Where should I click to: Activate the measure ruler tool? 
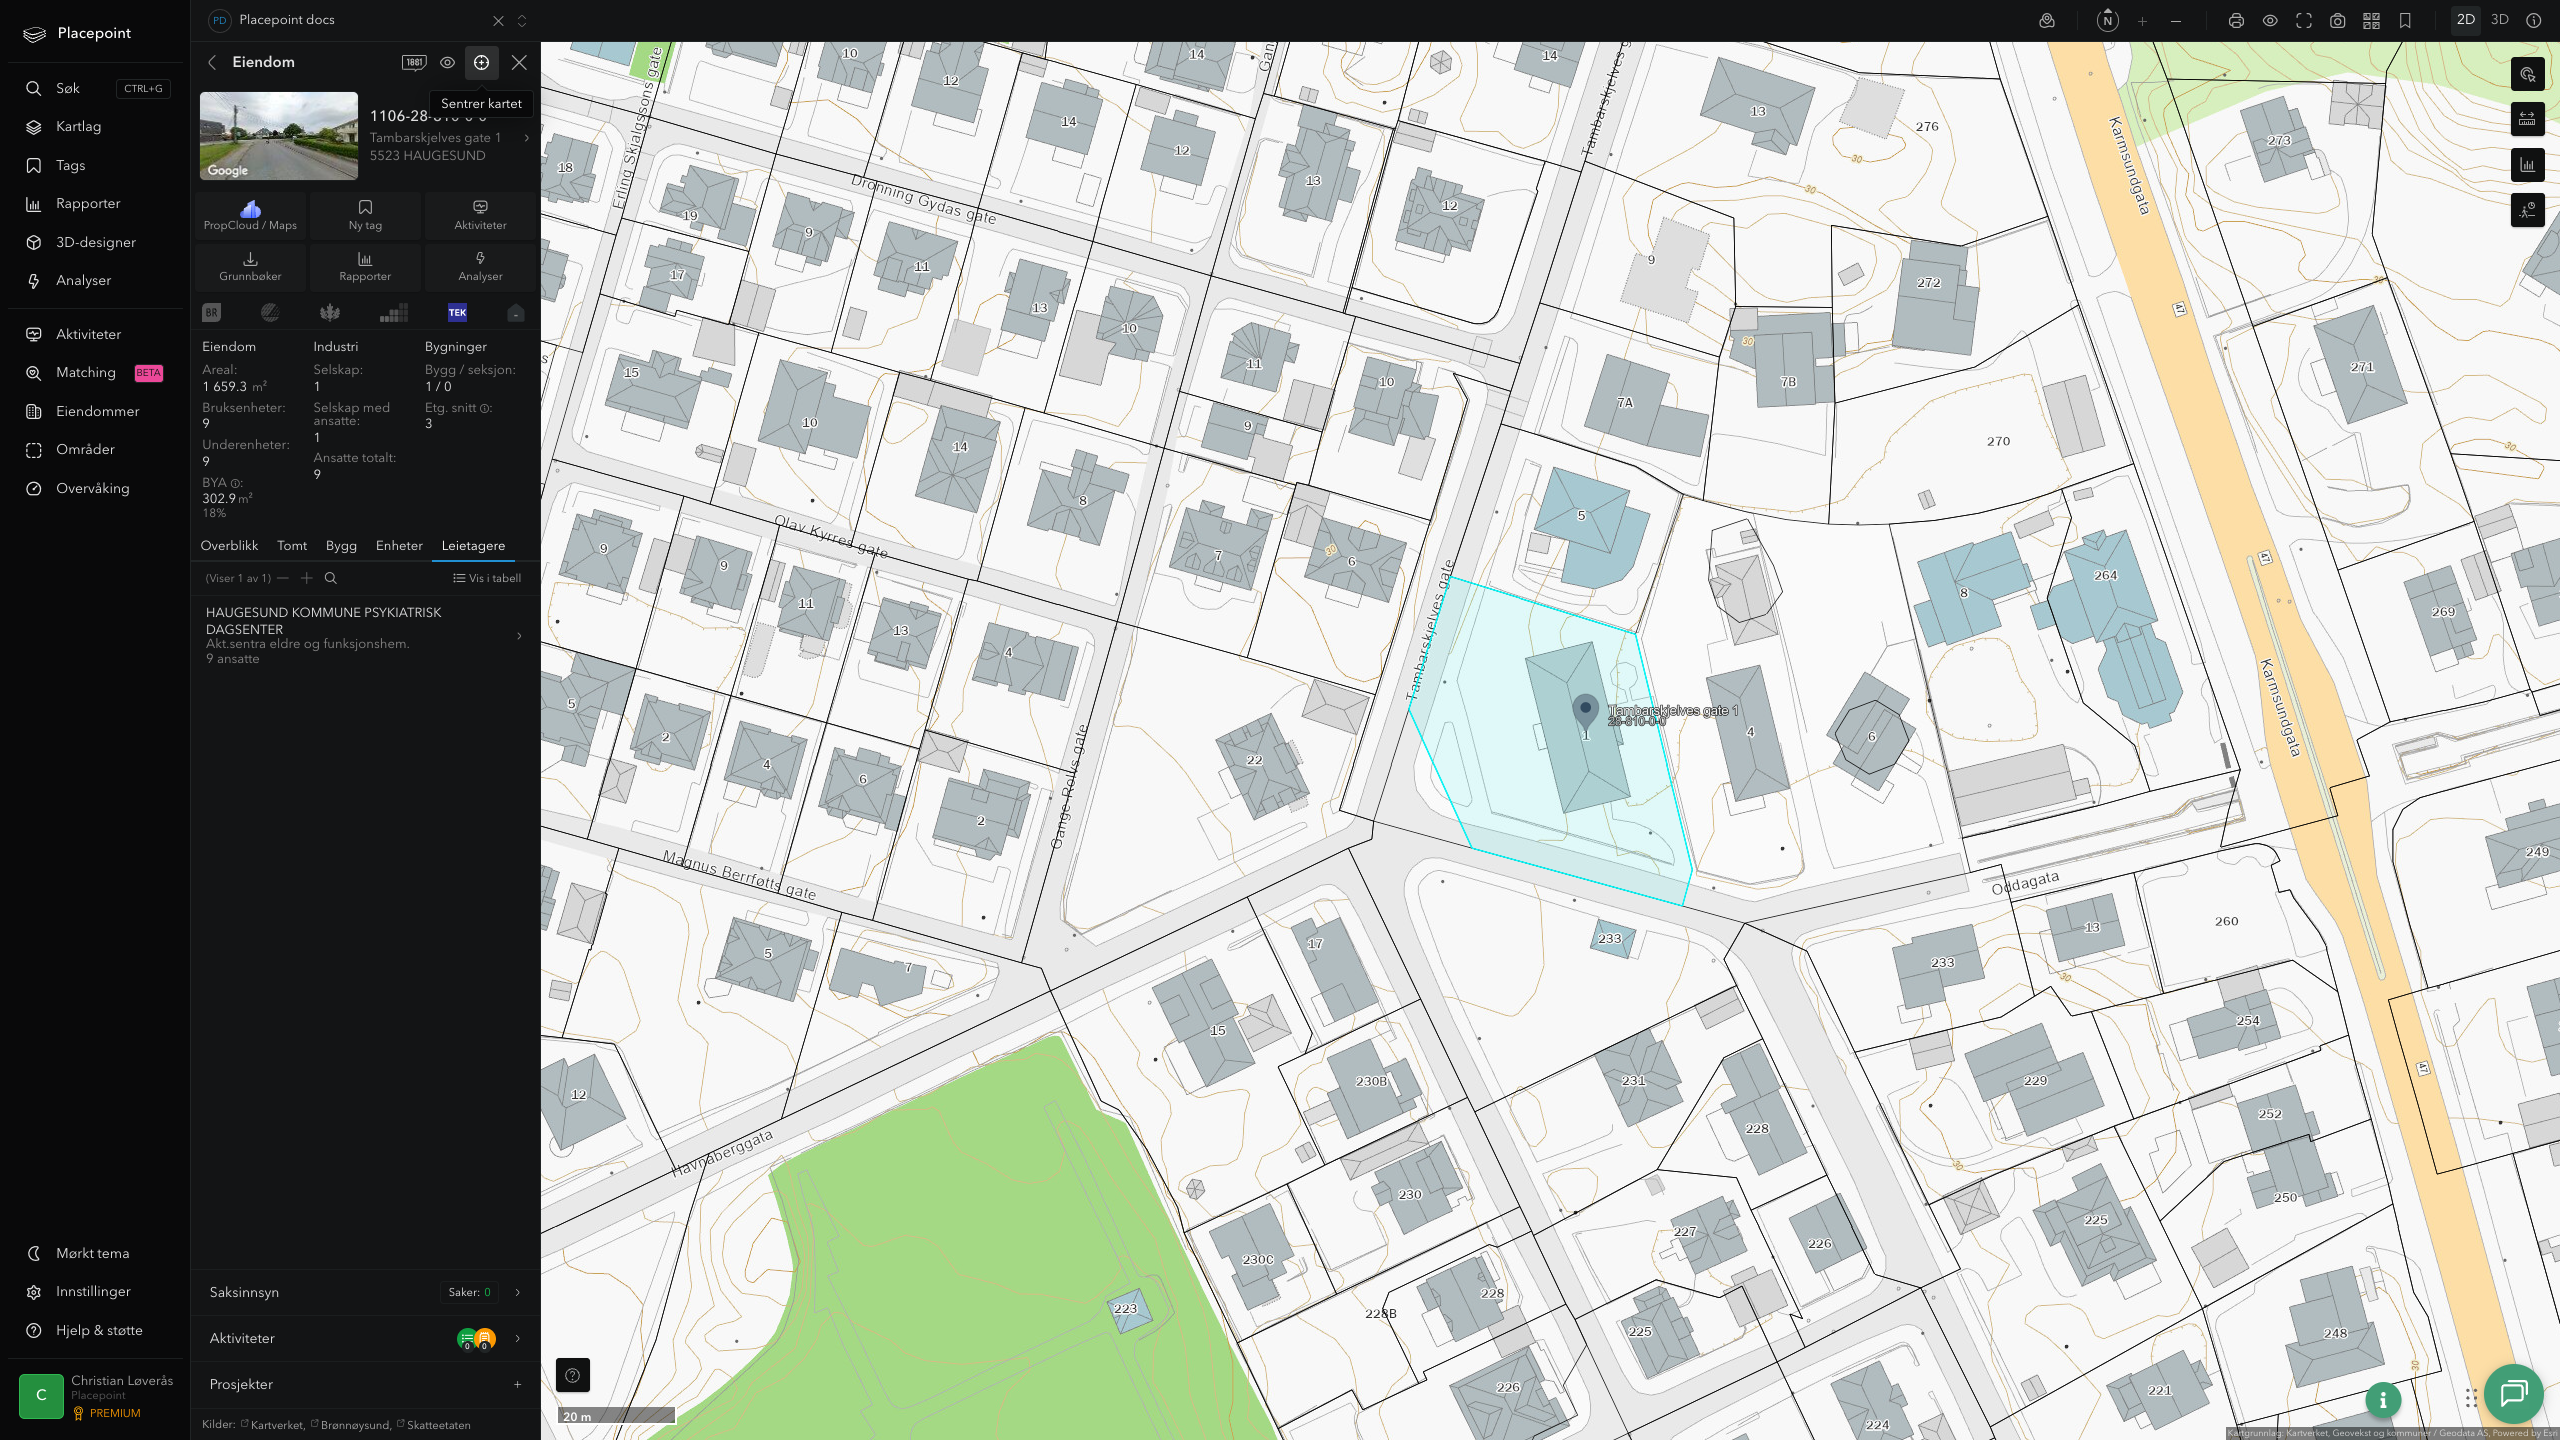click(2527, 119)
